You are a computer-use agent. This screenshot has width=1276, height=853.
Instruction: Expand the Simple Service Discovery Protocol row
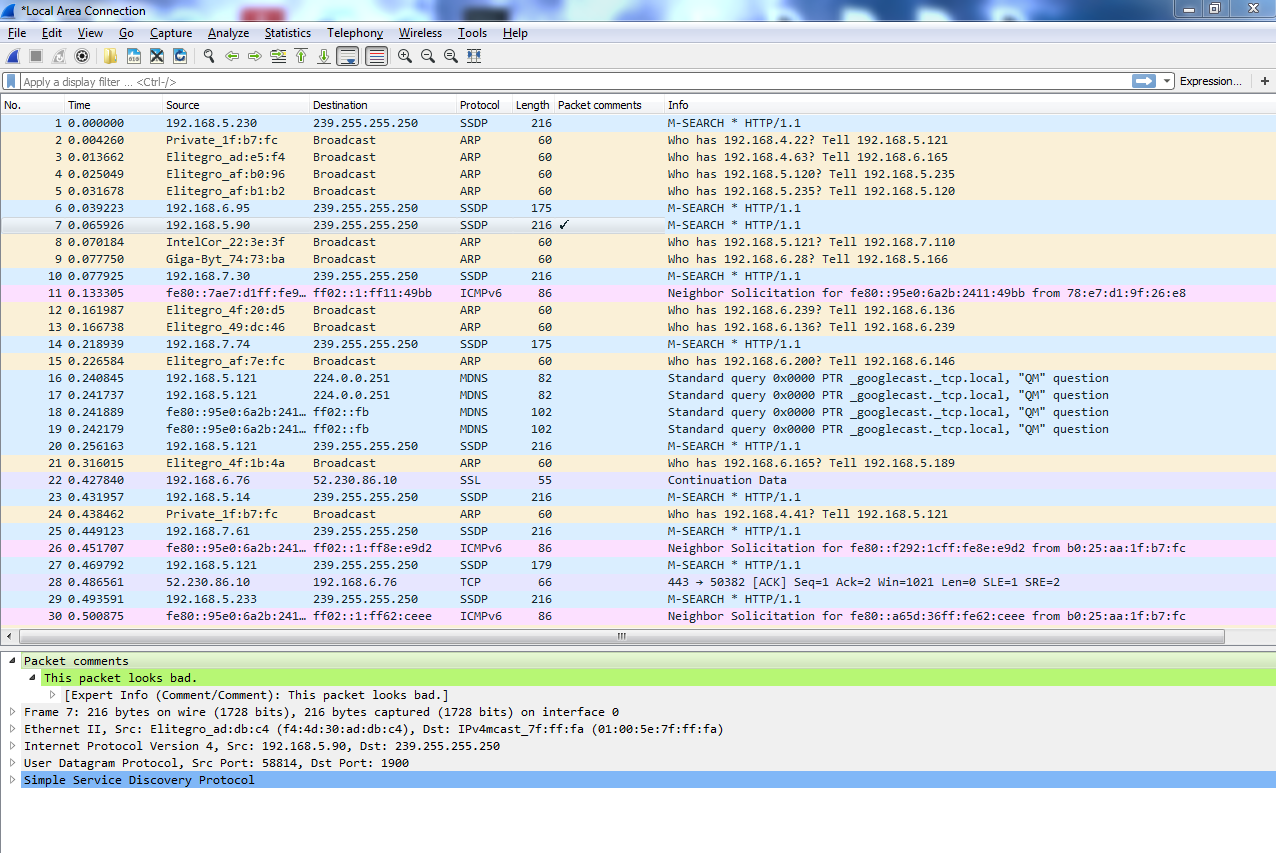(x=12, y=780)
